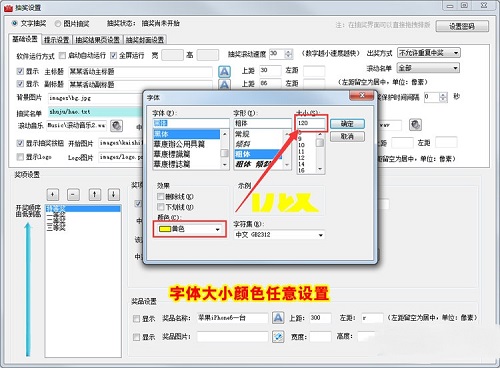
Task: Toggle 全屏运行 fullscreen checkbox
Action: coord(113,55)
